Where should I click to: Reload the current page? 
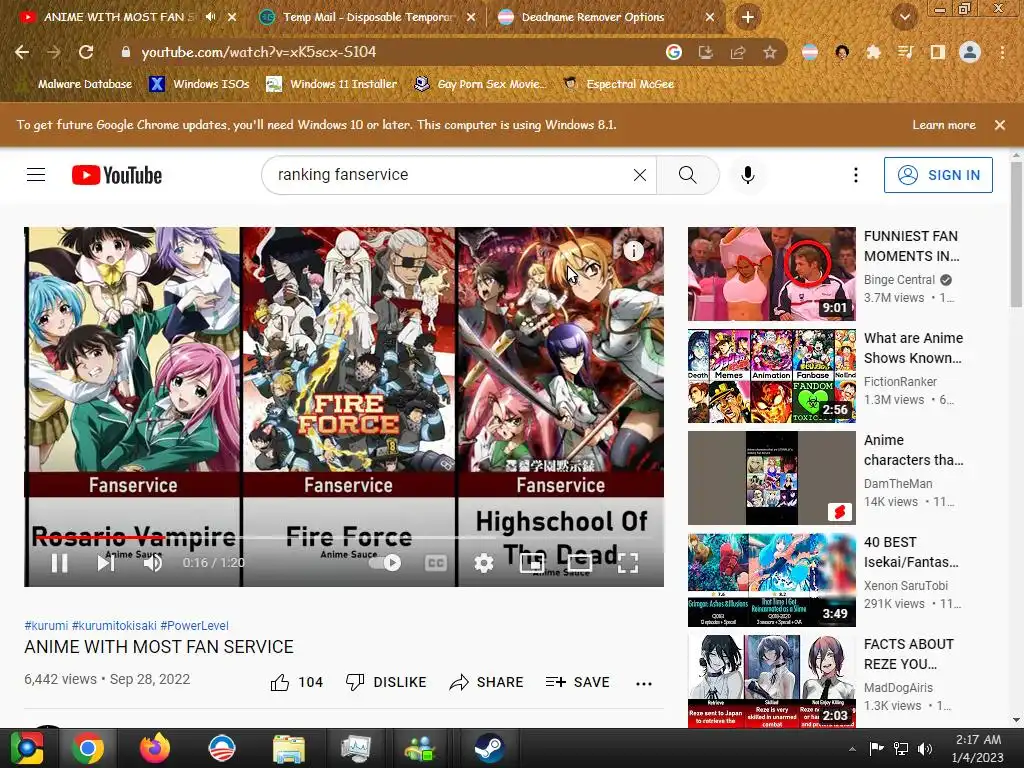coord(86,52)
